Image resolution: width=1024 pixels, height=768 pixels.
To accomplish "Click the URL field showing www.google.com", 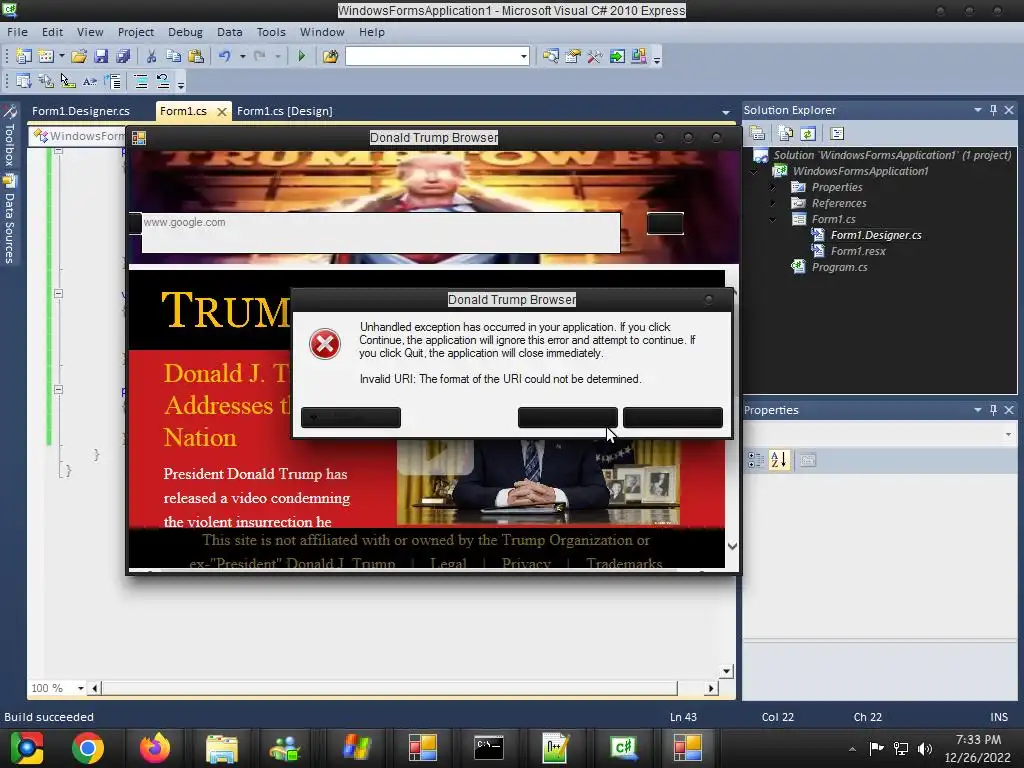I will 381,232.
